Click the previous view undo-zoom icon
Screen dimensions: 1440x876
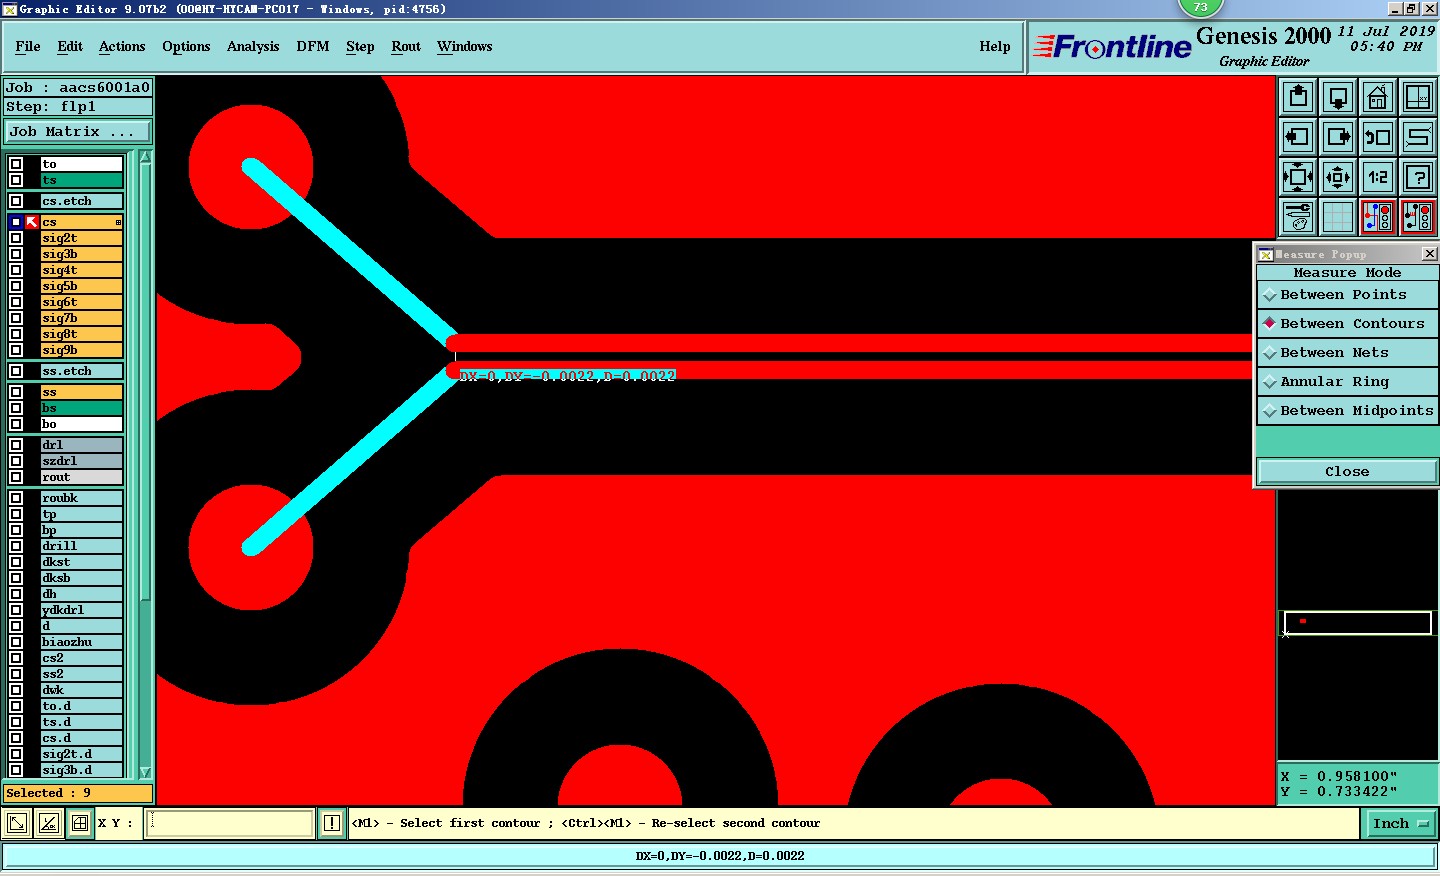click(1378, 137)
